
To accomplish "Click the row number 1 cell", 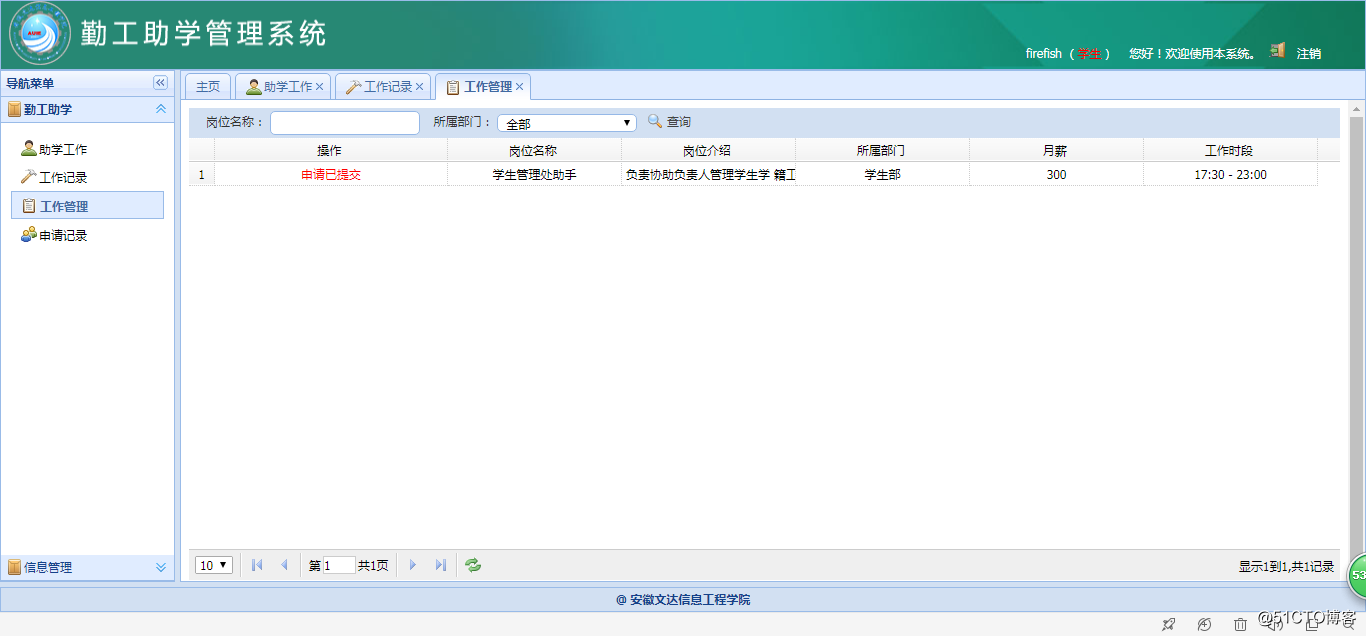I will click(201, 174).
